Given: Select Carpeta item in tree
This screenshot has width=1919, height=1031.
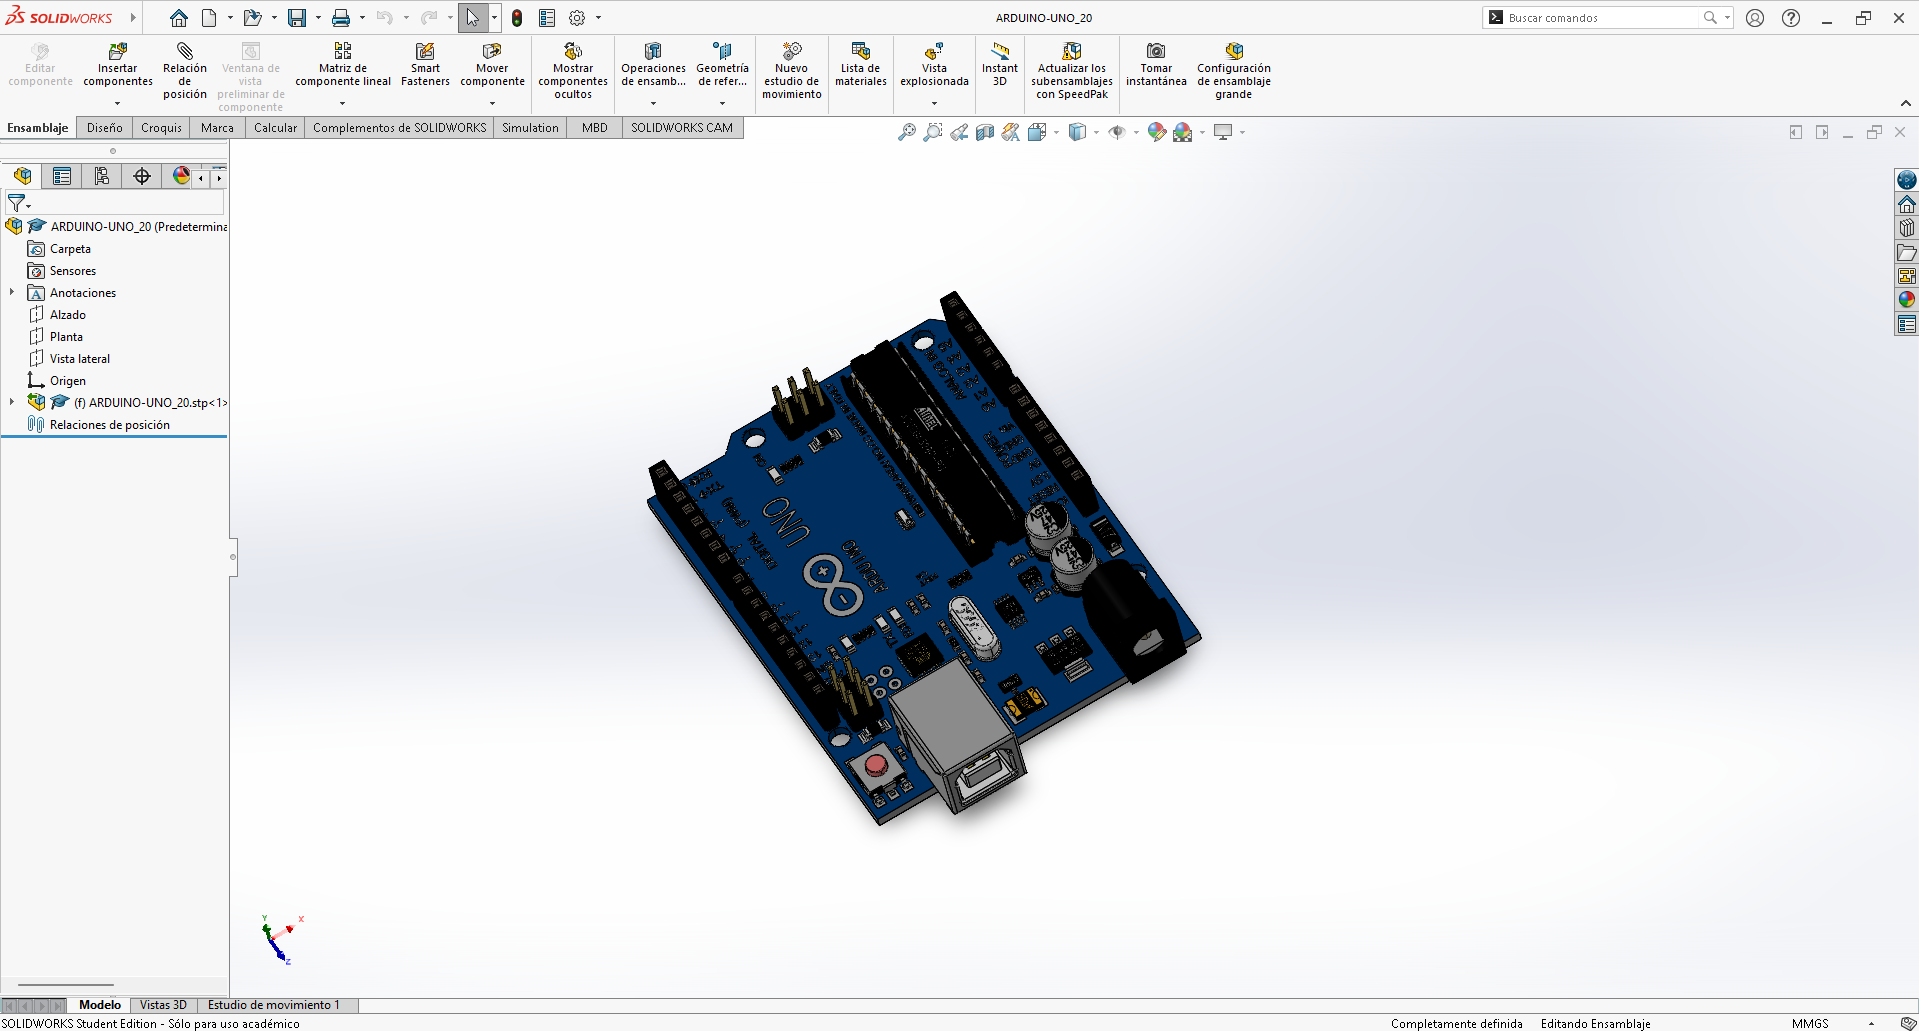Looking at the screenshot, I should [70, 249].
